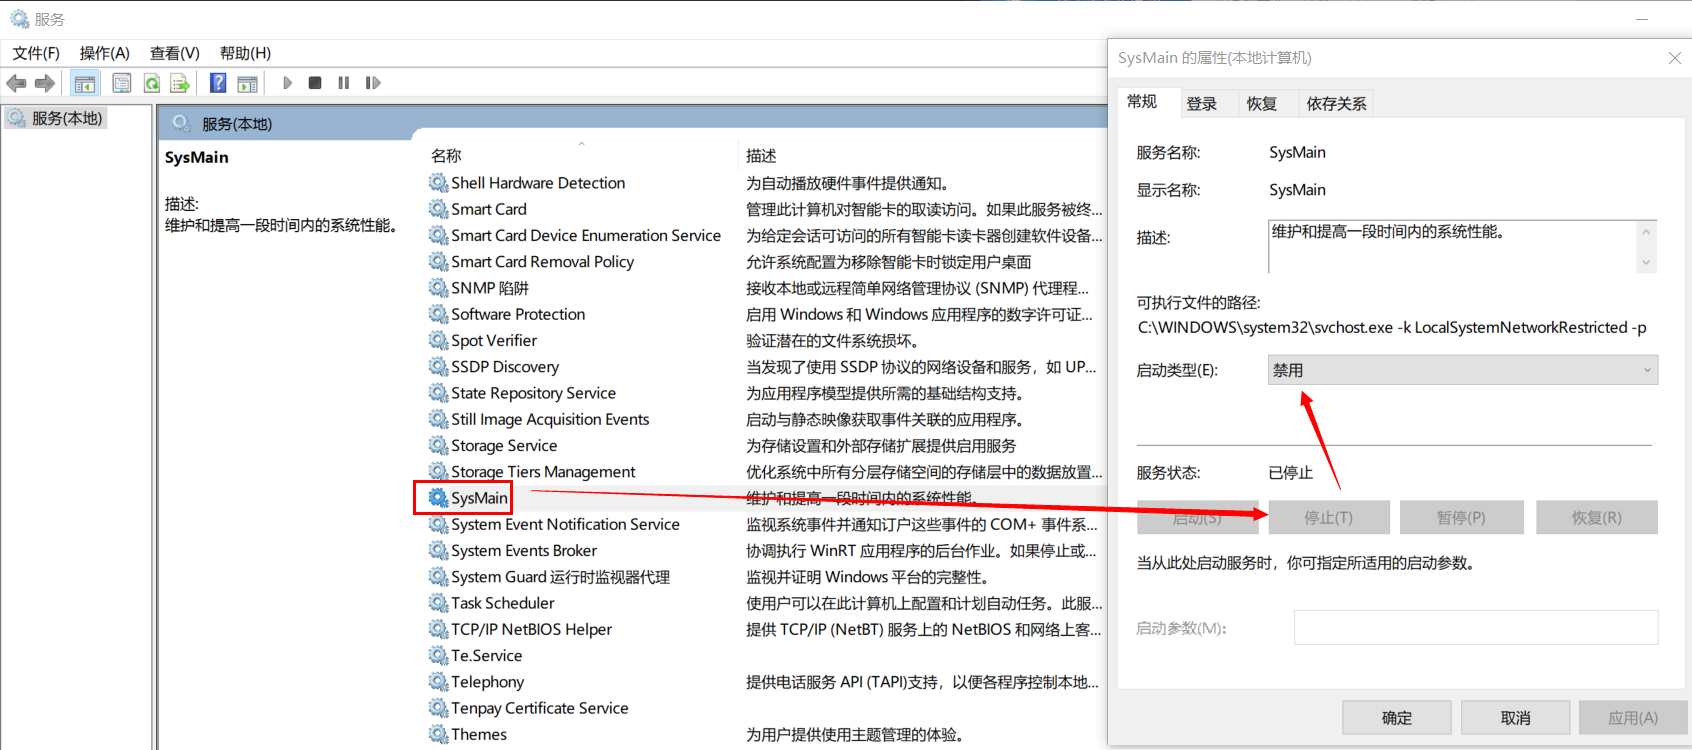This screenshot has height=750, width=1692.
Task: Click the Refresh toolbar icon
Action: [152, 83]
